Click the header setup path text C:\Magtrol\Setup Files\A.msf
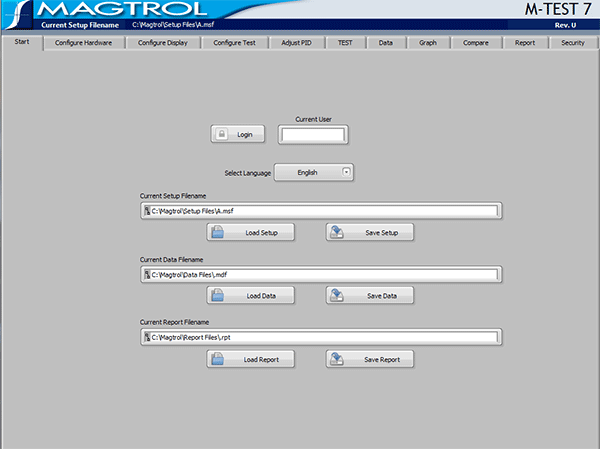Screen dimensions: 600x449 pos(173,24)
